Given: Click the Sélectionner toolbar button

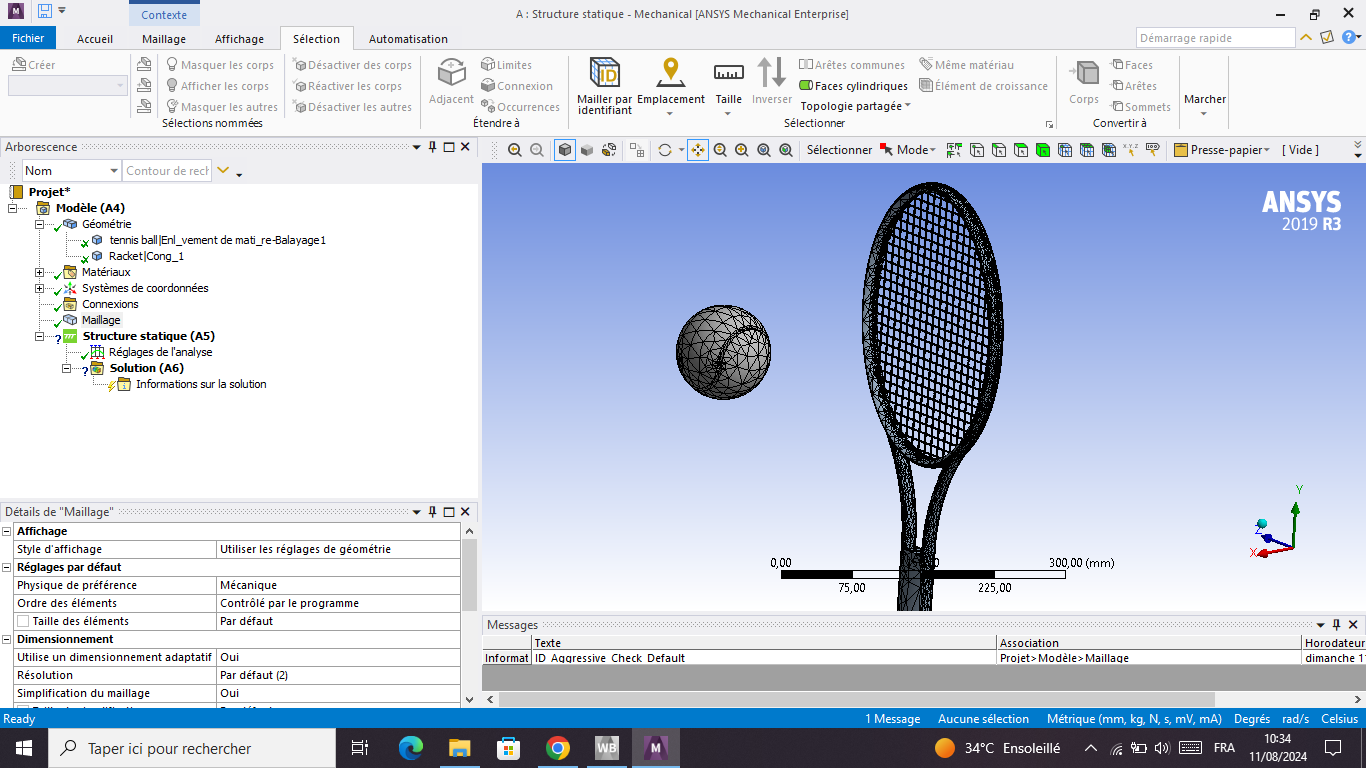Looking at the screenshot, I should pyautogui.click(x=840, y=150).
